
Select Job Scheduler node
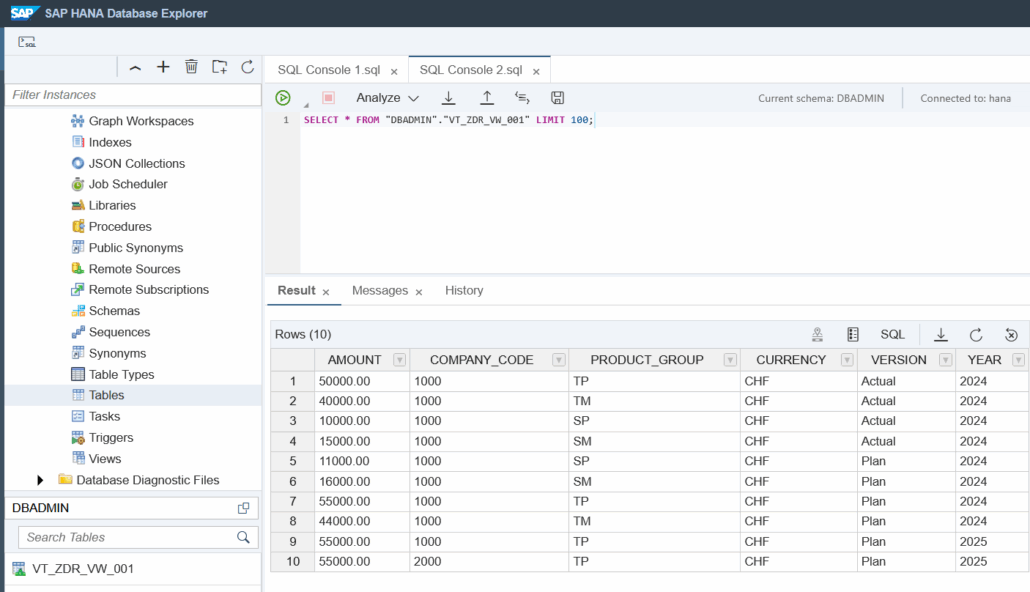click(128, 185)
